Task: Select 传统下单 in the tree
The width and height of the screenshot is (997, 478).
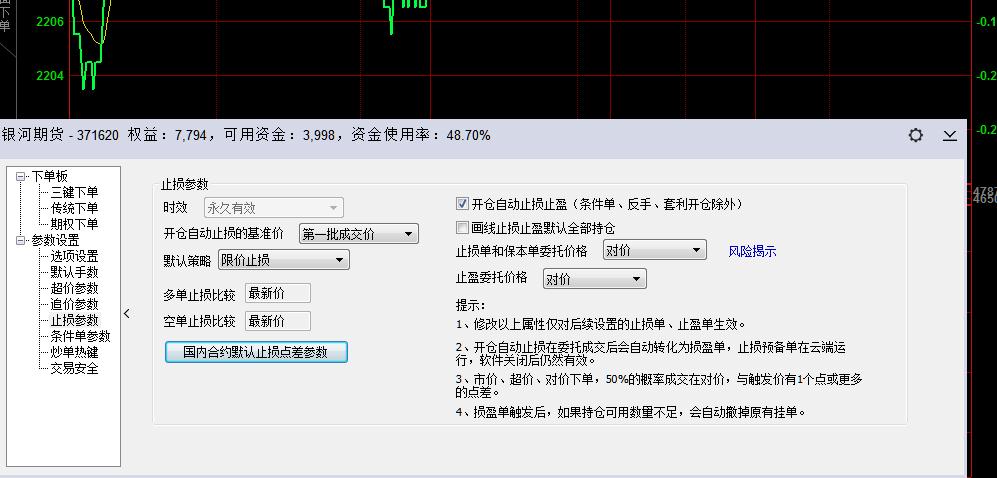Action: coord(74,208)
